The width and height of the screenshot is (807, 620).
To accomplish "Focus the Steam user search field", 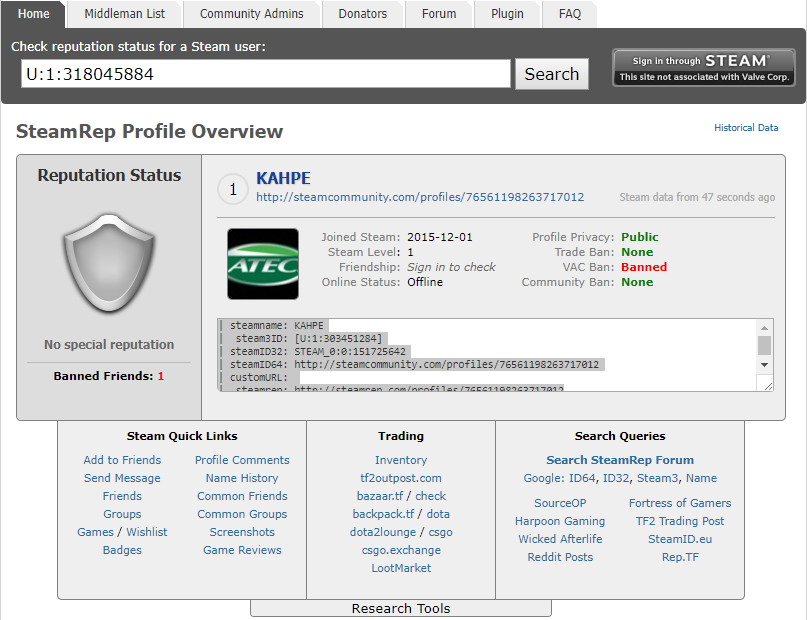I will tap(266, 74).
